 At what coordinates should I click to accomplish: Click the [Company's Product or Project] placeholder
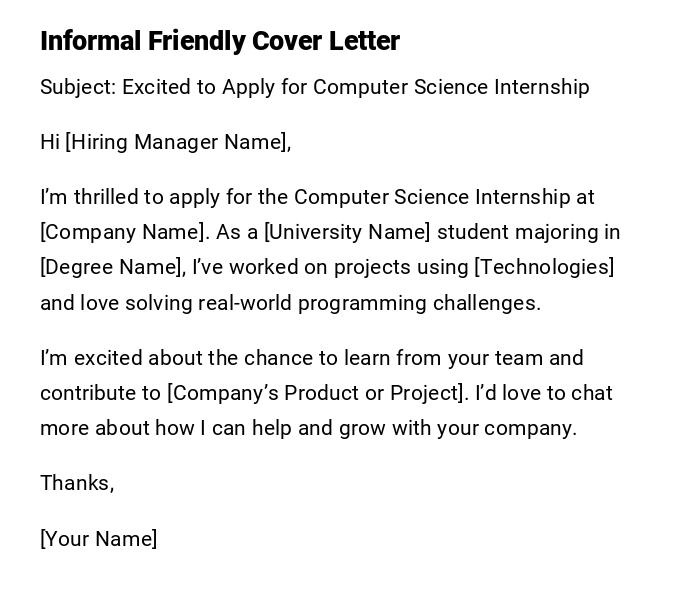317,393
